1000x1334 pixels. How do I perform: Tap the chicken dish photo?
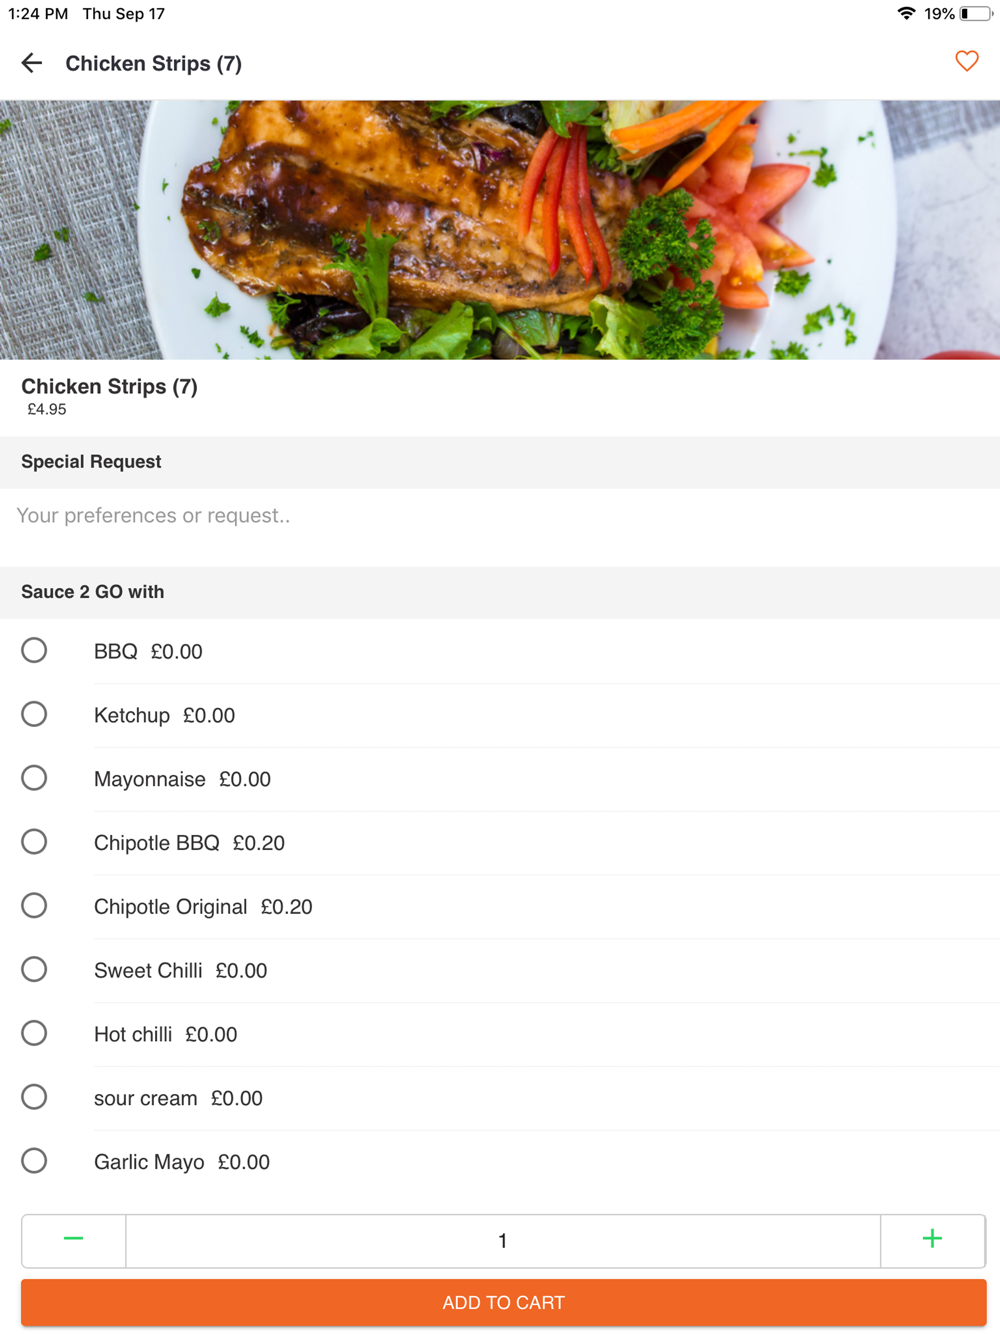[500, 229]
